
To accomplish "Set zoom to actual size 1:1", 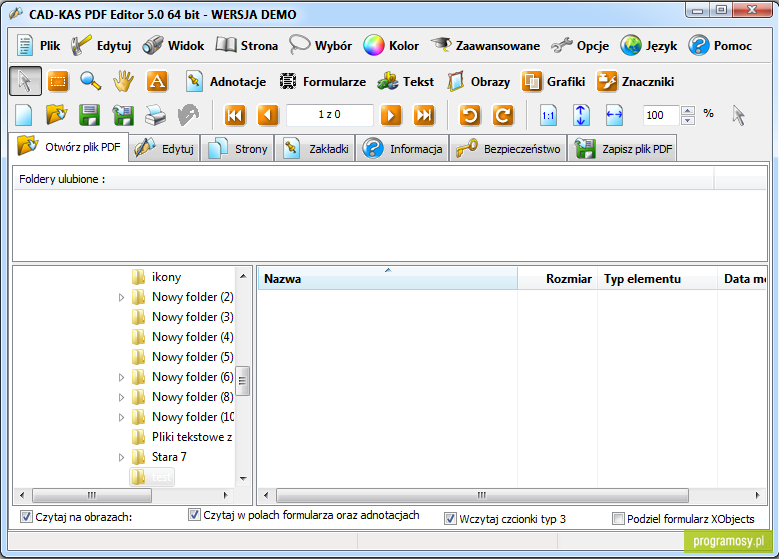I will pyautogui.click(x=548, y=115).
